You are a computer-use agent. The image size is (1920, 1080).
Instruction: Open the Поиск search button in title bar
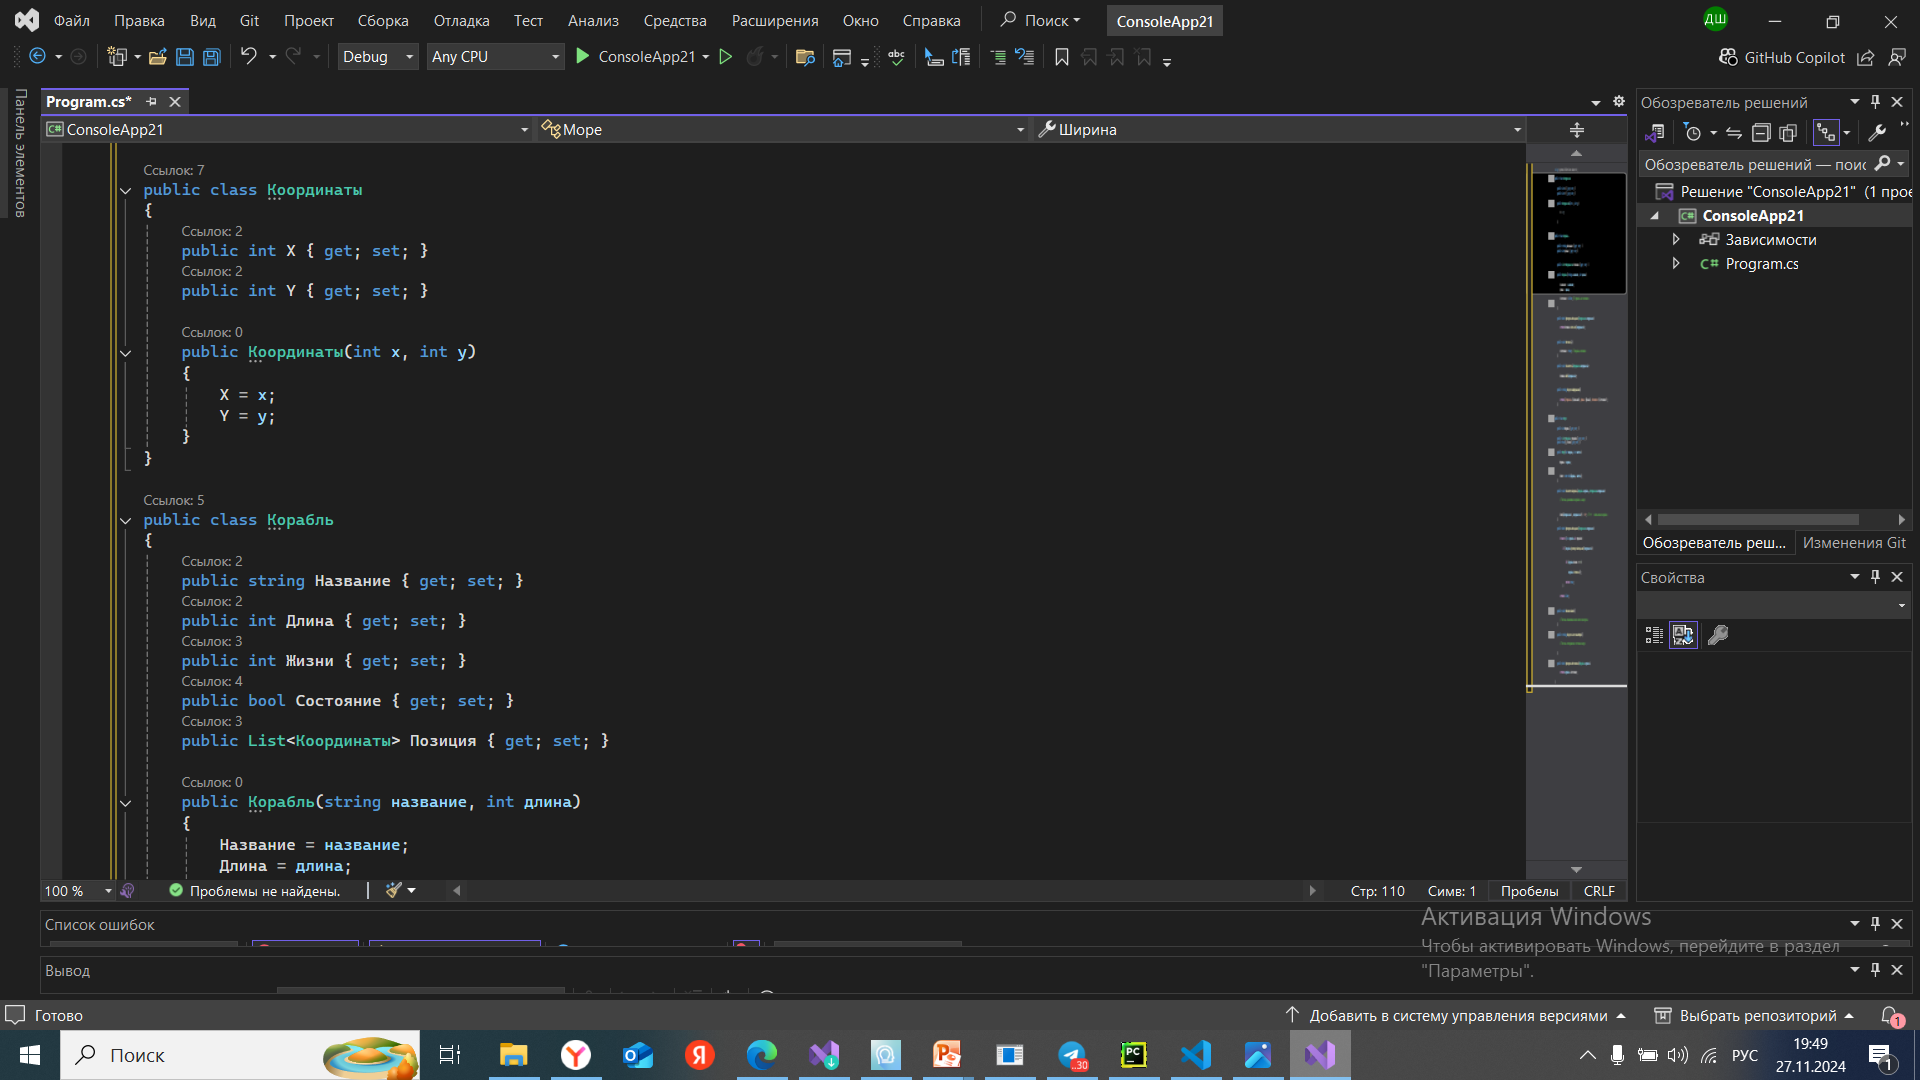[x=1041, y=21]
